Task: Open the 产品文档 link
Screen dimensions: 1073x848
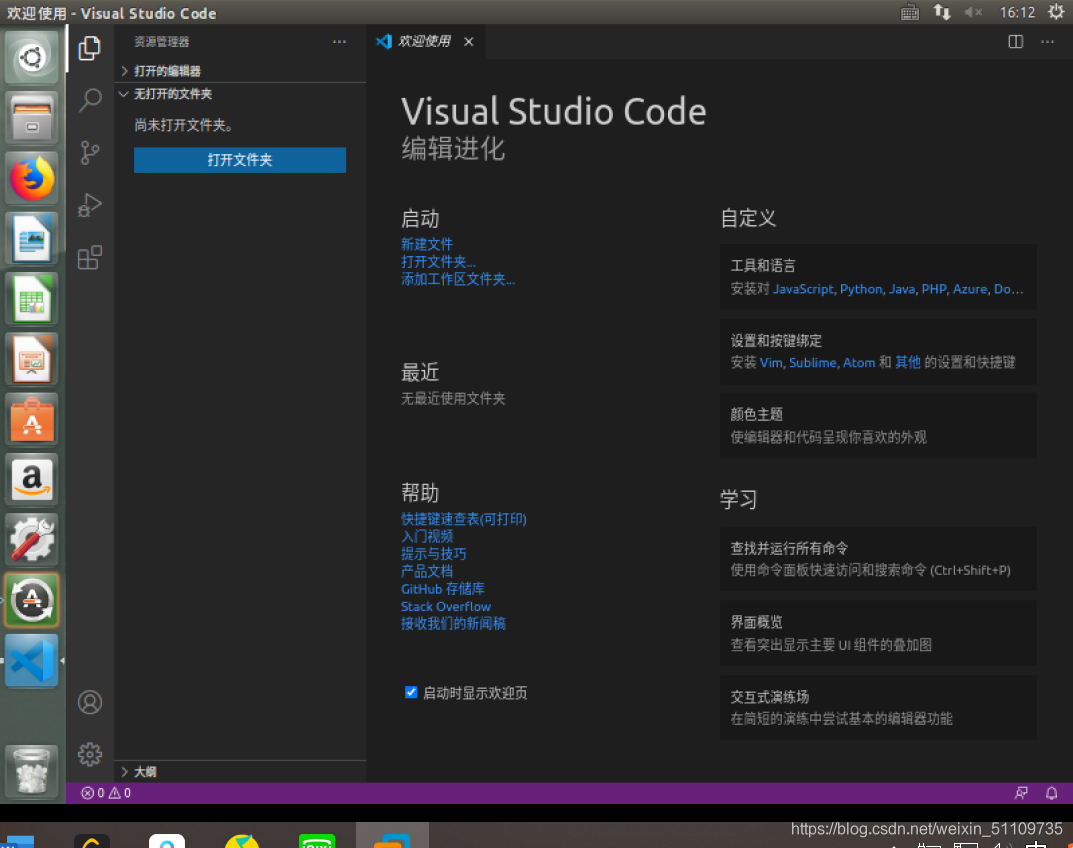Action: [x=427, y=571]
